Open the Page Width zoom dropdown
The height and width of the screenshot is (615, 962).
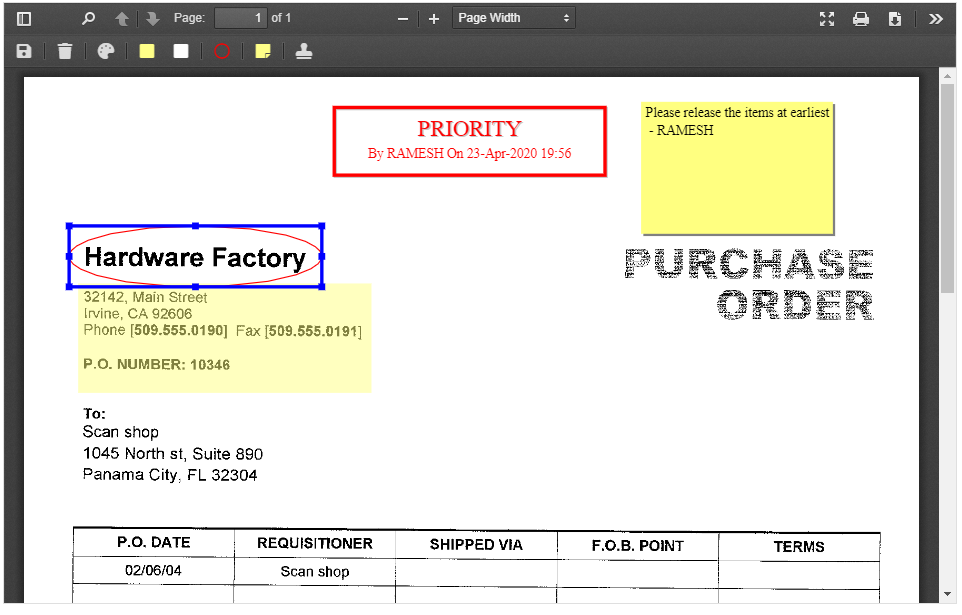pyautogui.click(x=513, y=17)
